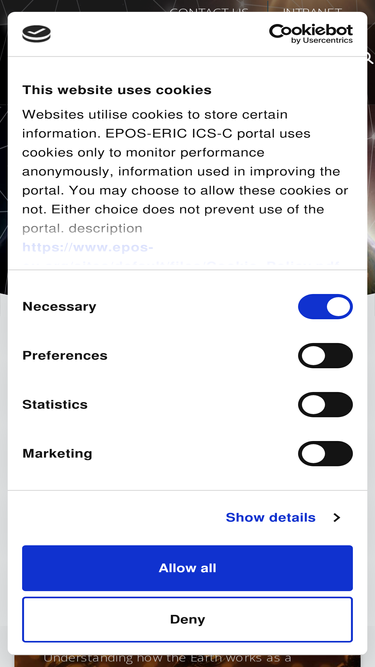Click the Allow all button
The width and height of the screenshot is (375, 667).
[188, 568]
